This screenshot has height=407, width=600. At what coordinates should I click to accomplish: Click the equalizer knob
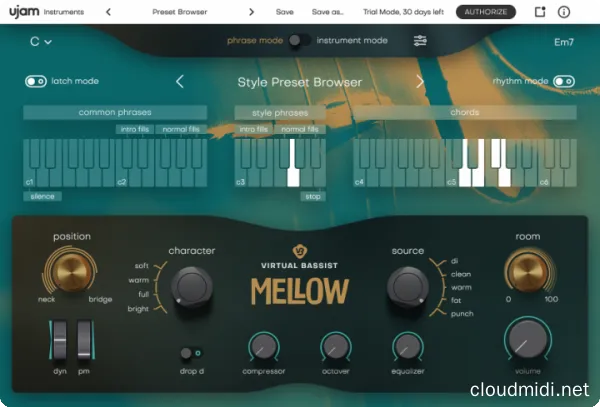(407, 347)
